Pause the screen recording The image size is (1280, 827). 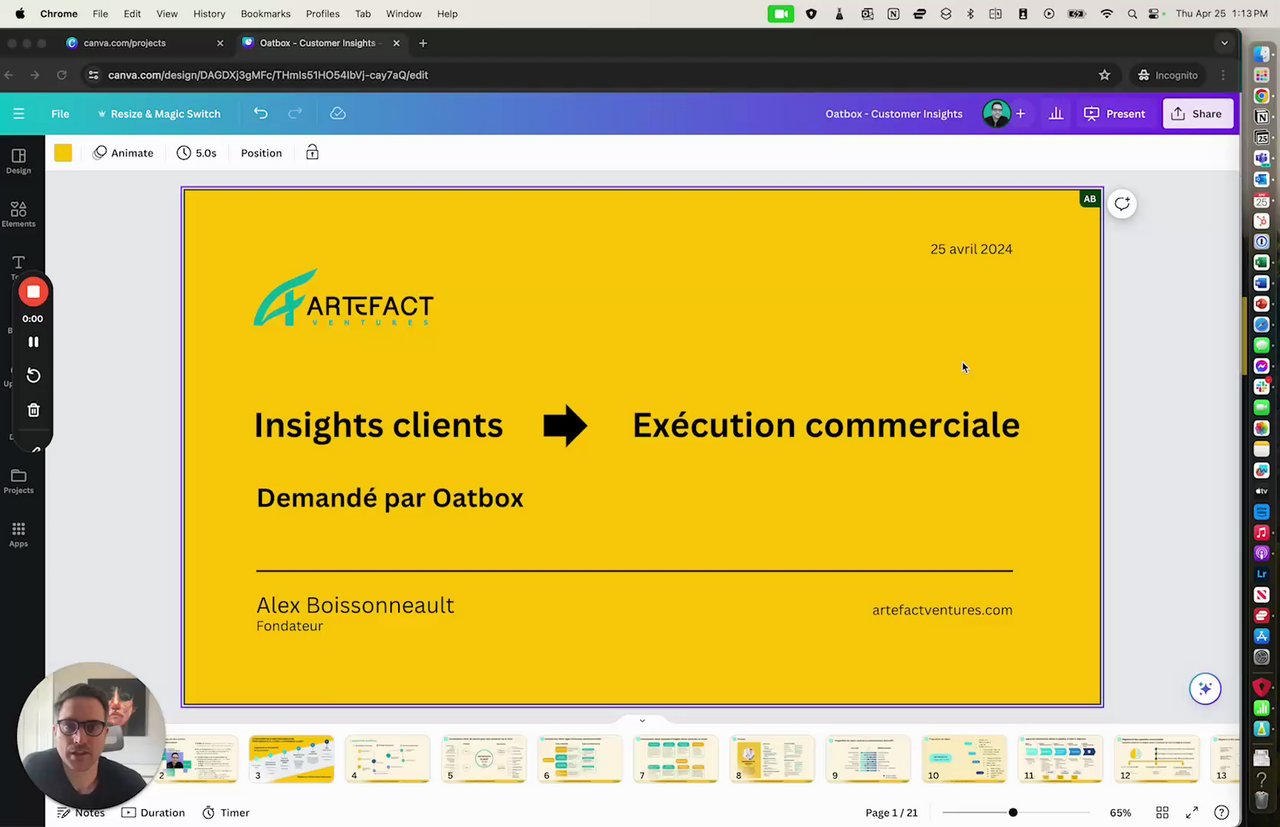coord(33,342)
